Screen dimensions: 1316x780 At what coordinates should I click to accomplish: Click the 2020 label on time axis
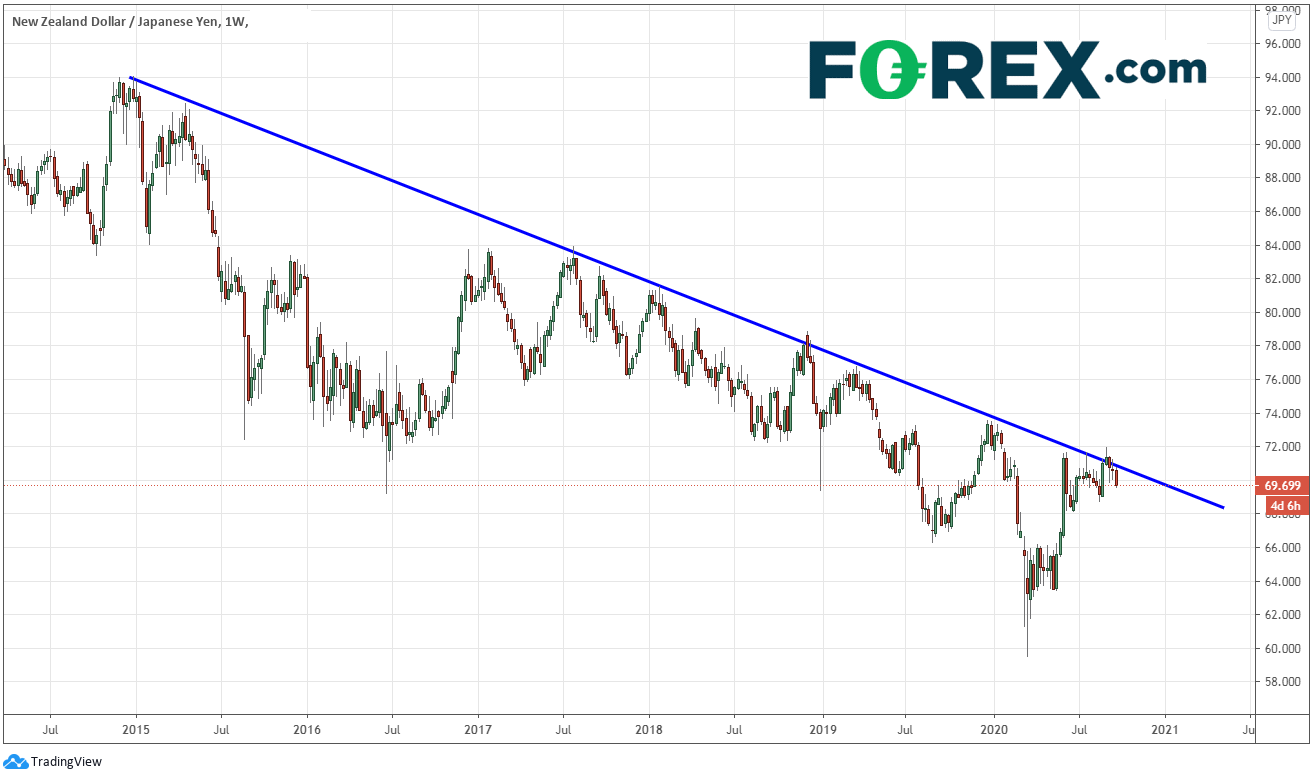994,731
